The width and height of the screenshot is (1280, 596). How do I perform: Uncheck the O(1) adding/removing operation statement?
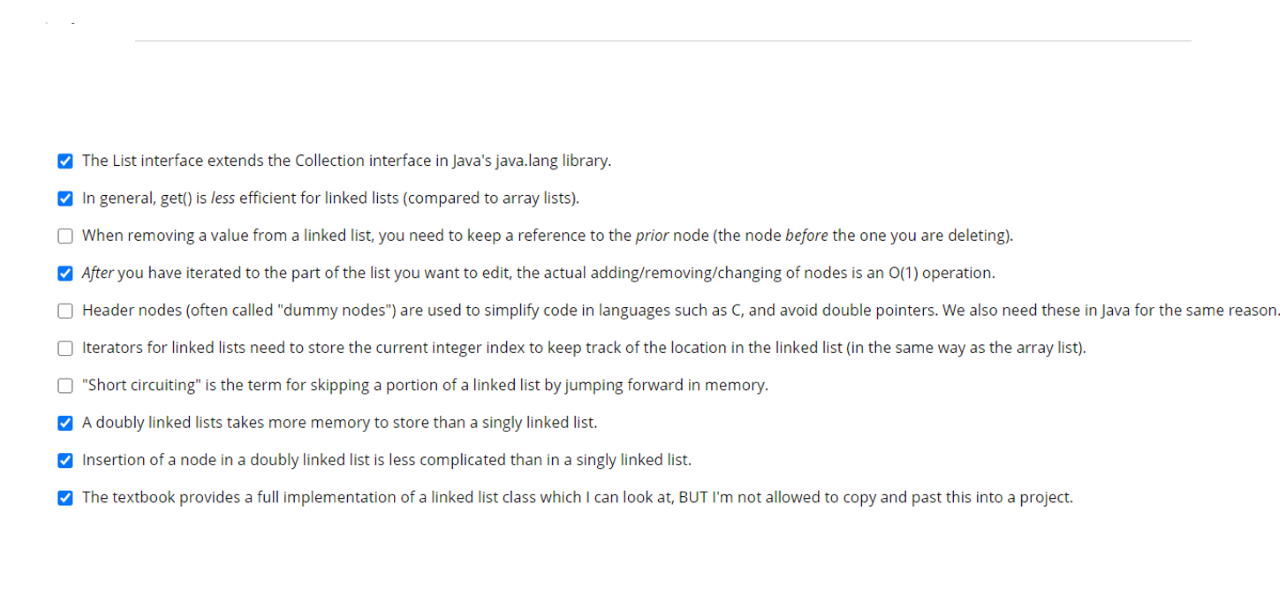tap(65, 272)
